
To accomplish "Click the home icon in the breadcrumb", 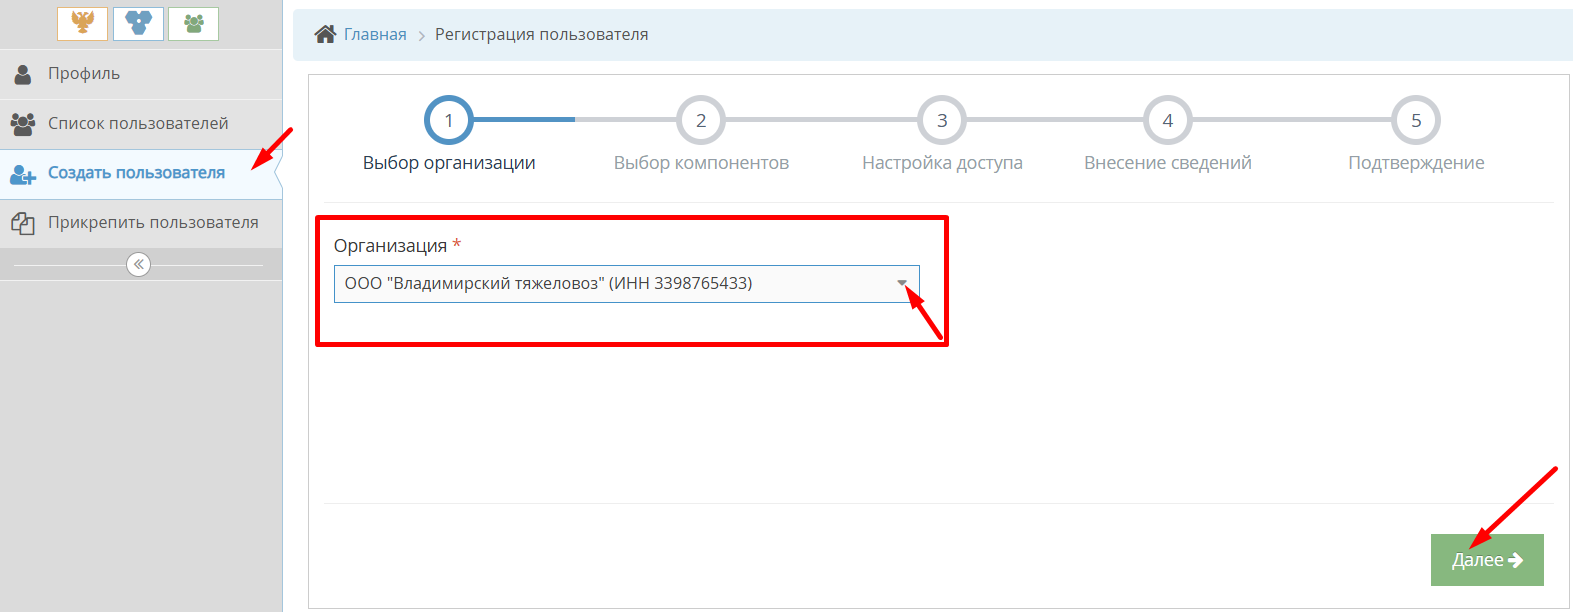I will (x=325, y=35).
